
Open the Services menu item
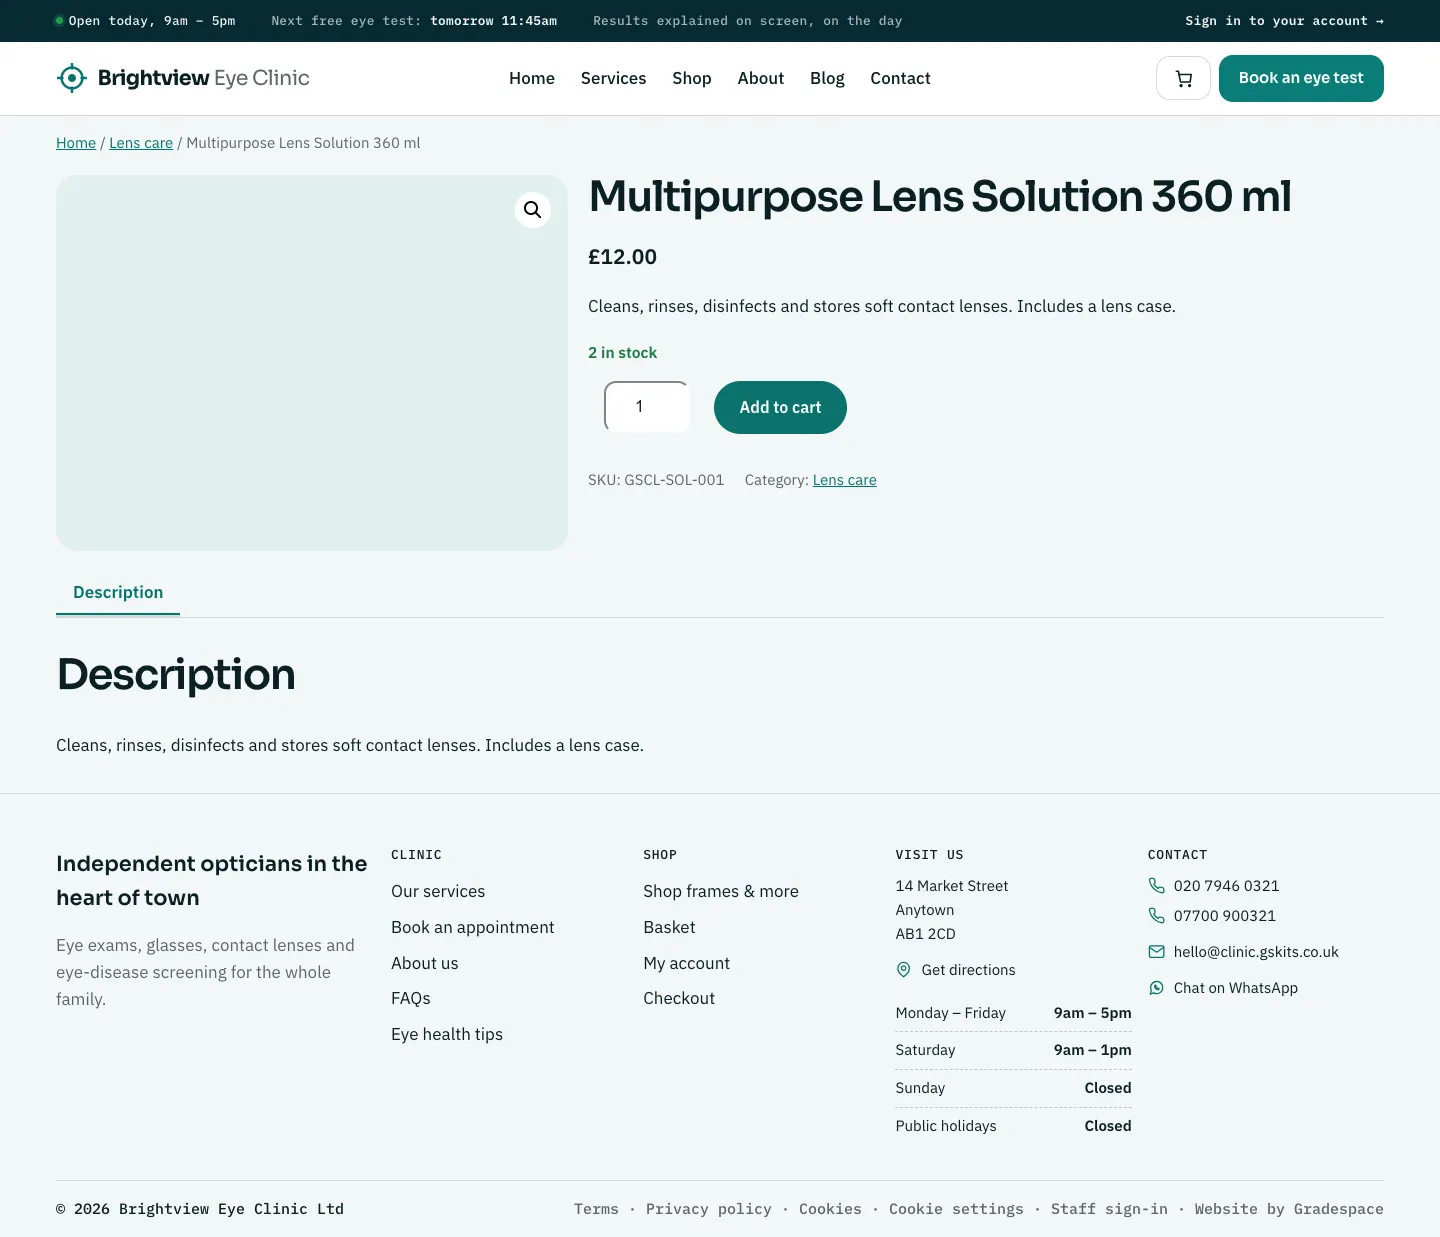pos(614,78)
